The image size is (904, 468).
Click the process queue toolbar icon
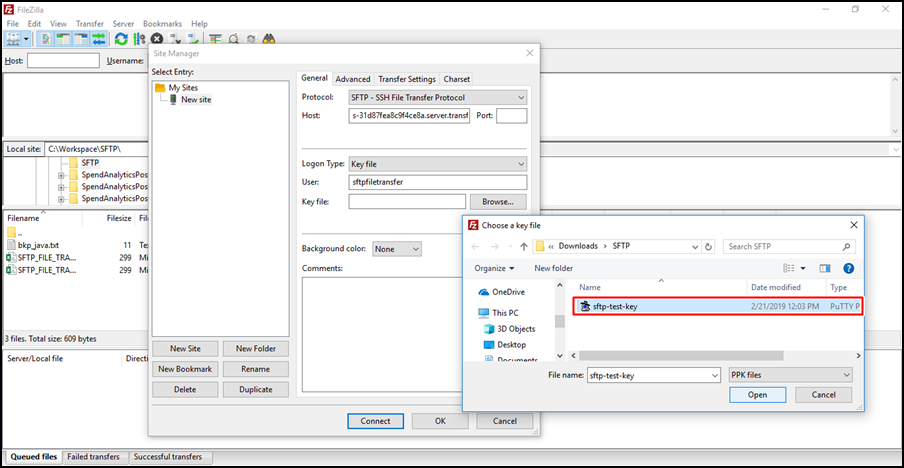point(139,39)
